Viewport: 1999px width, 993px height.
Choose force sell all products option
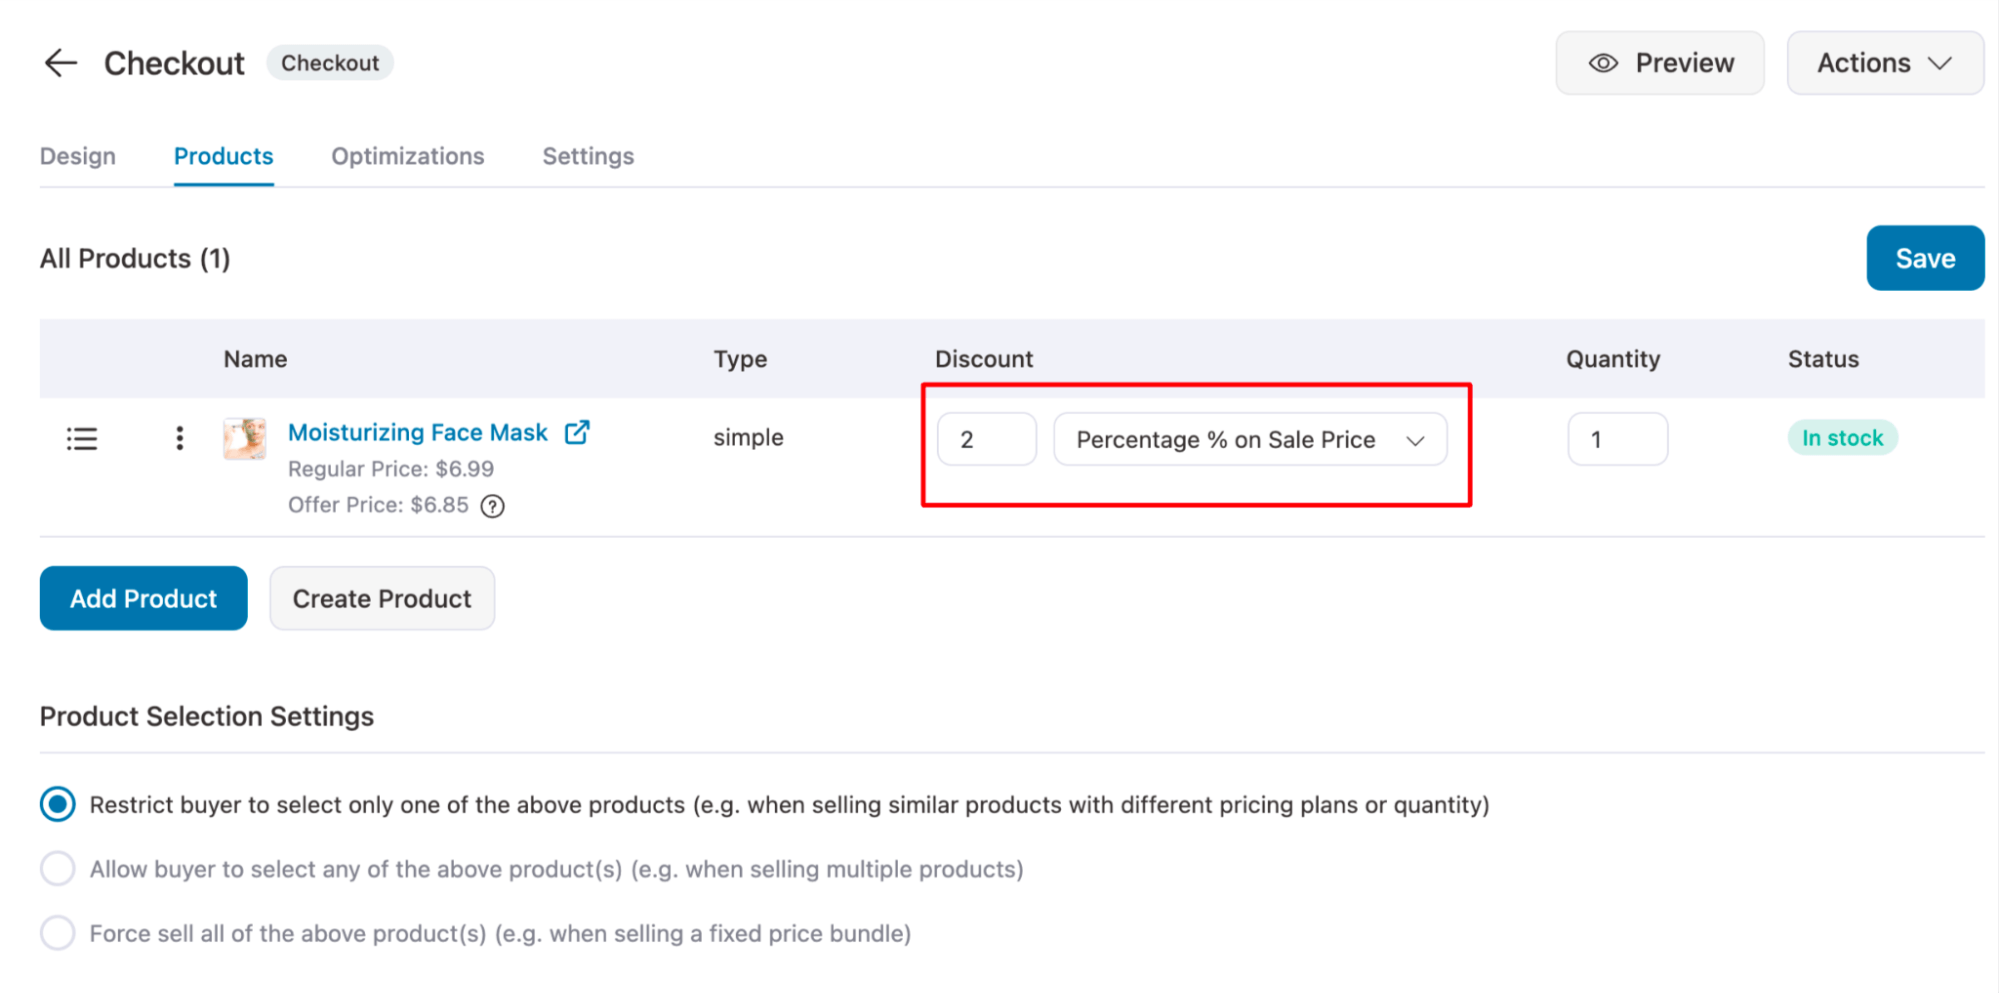(x=58, y=932)
